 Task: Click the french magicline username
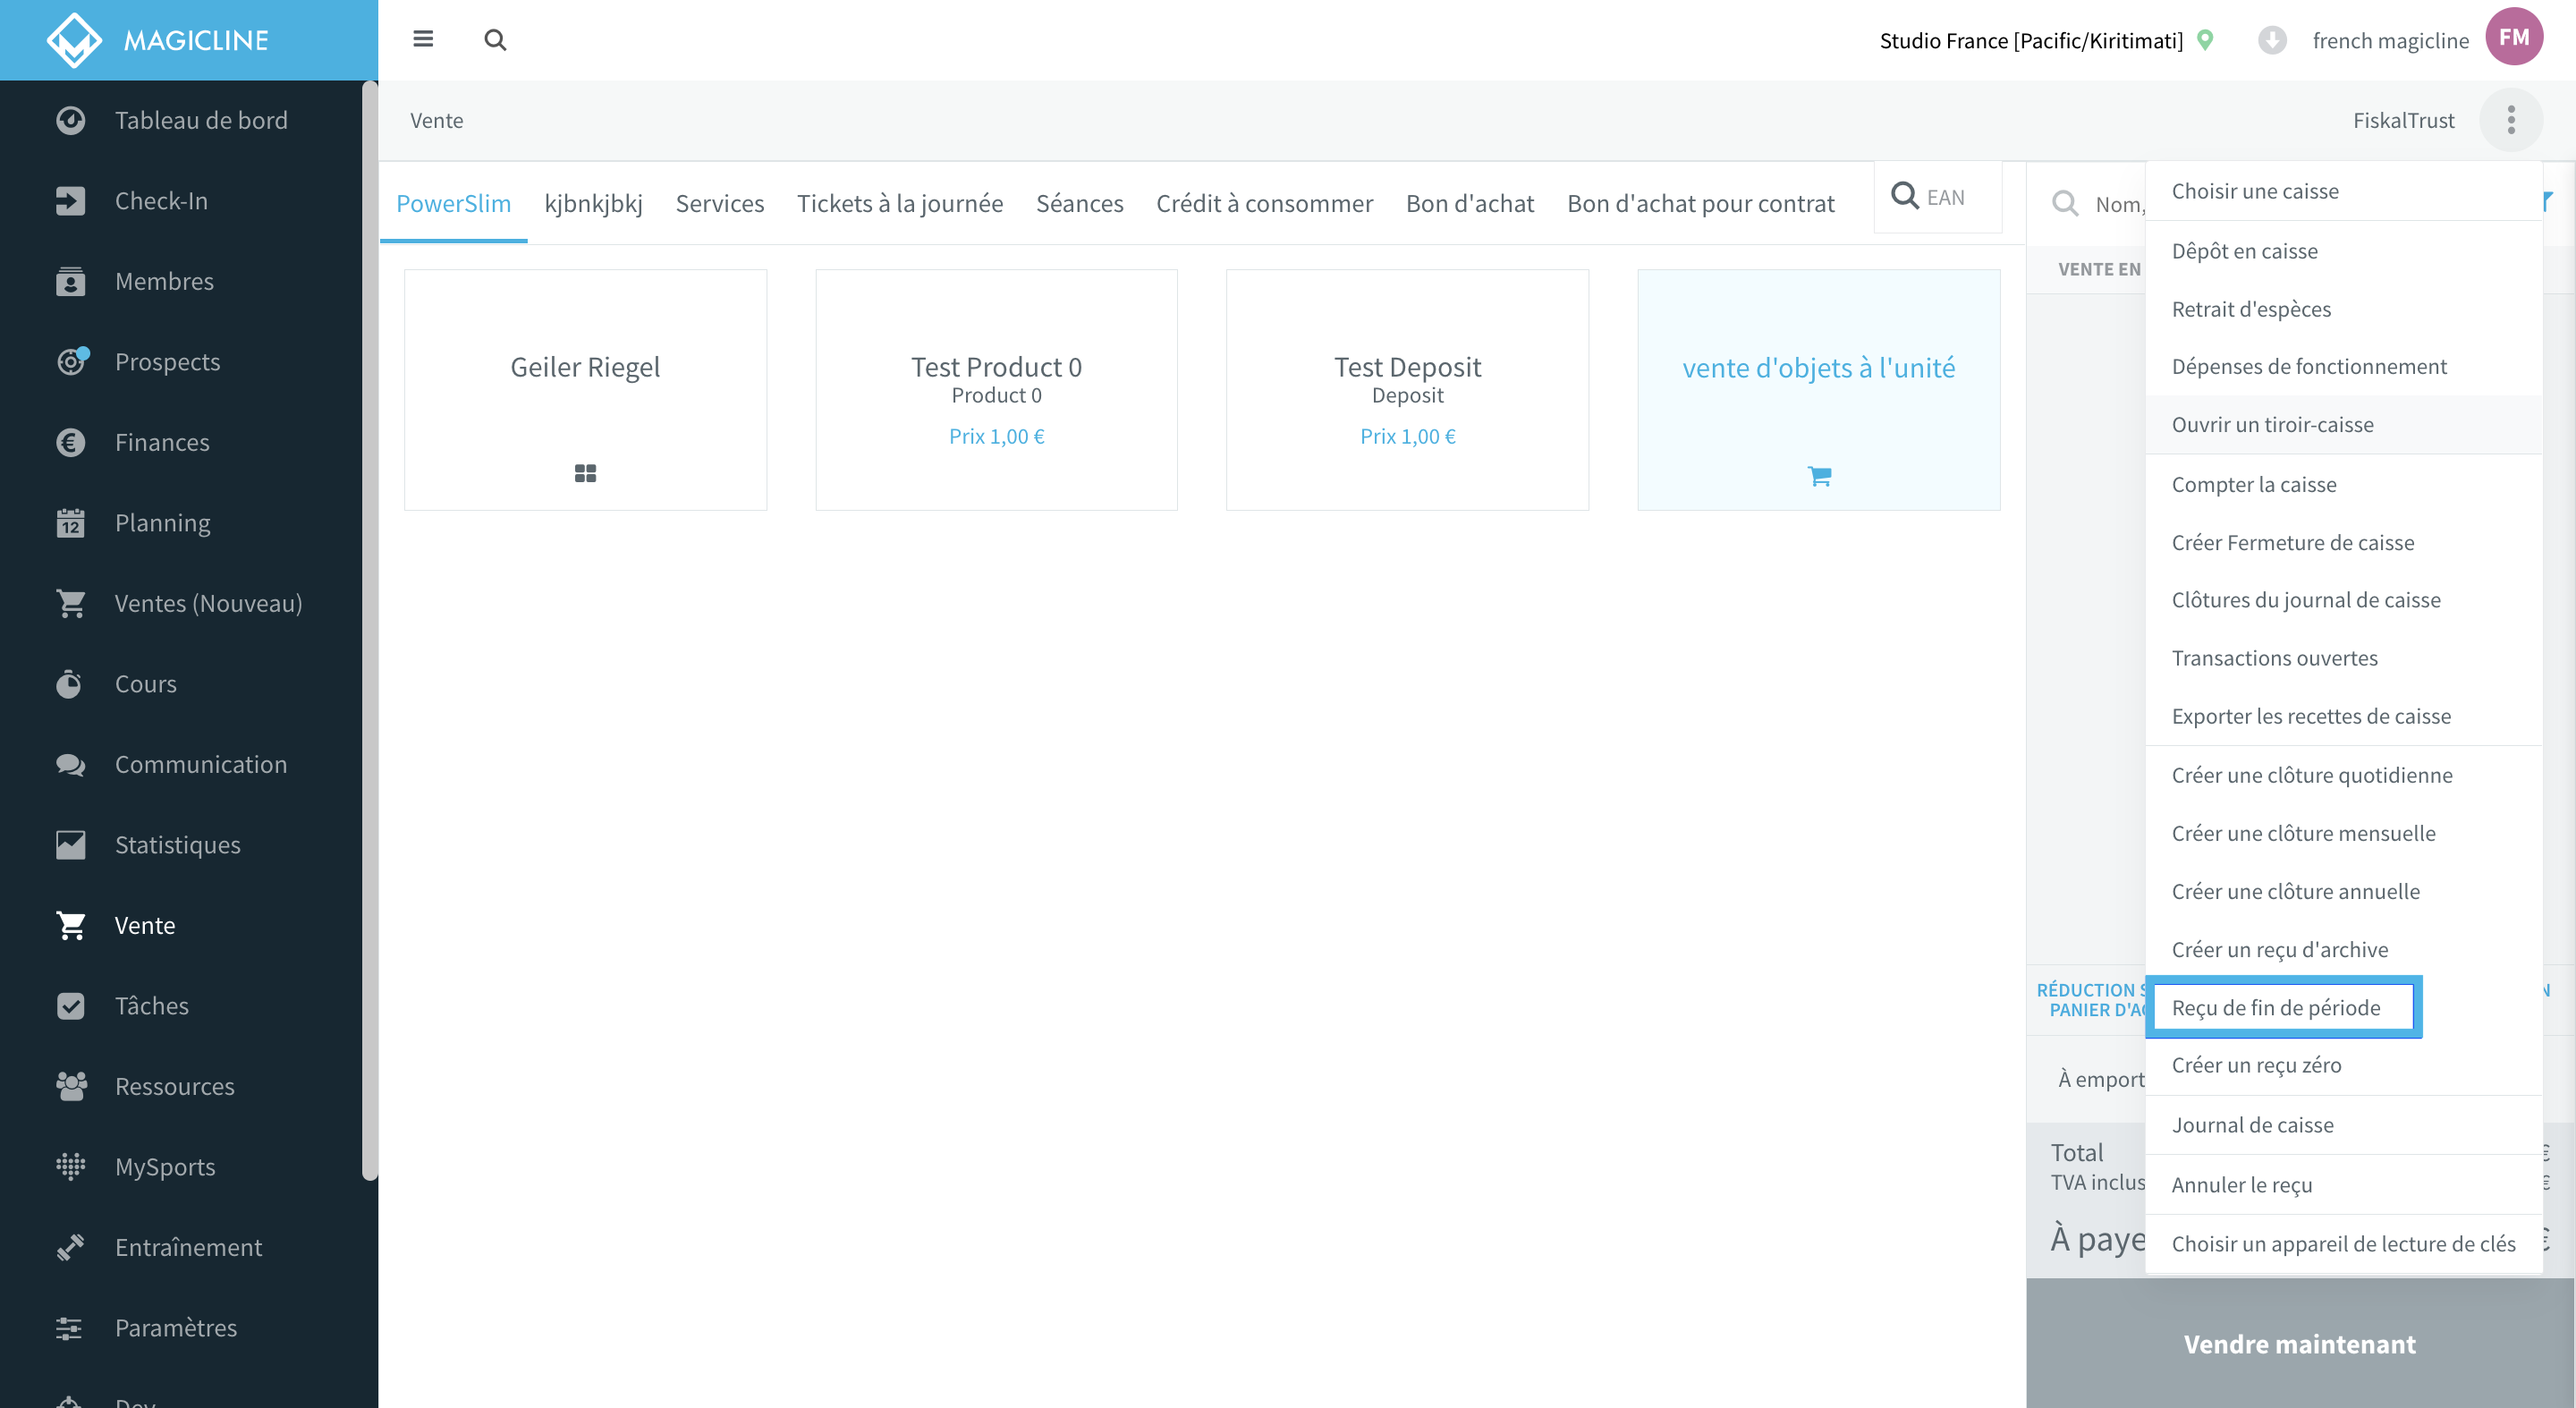coord(2390,40)
